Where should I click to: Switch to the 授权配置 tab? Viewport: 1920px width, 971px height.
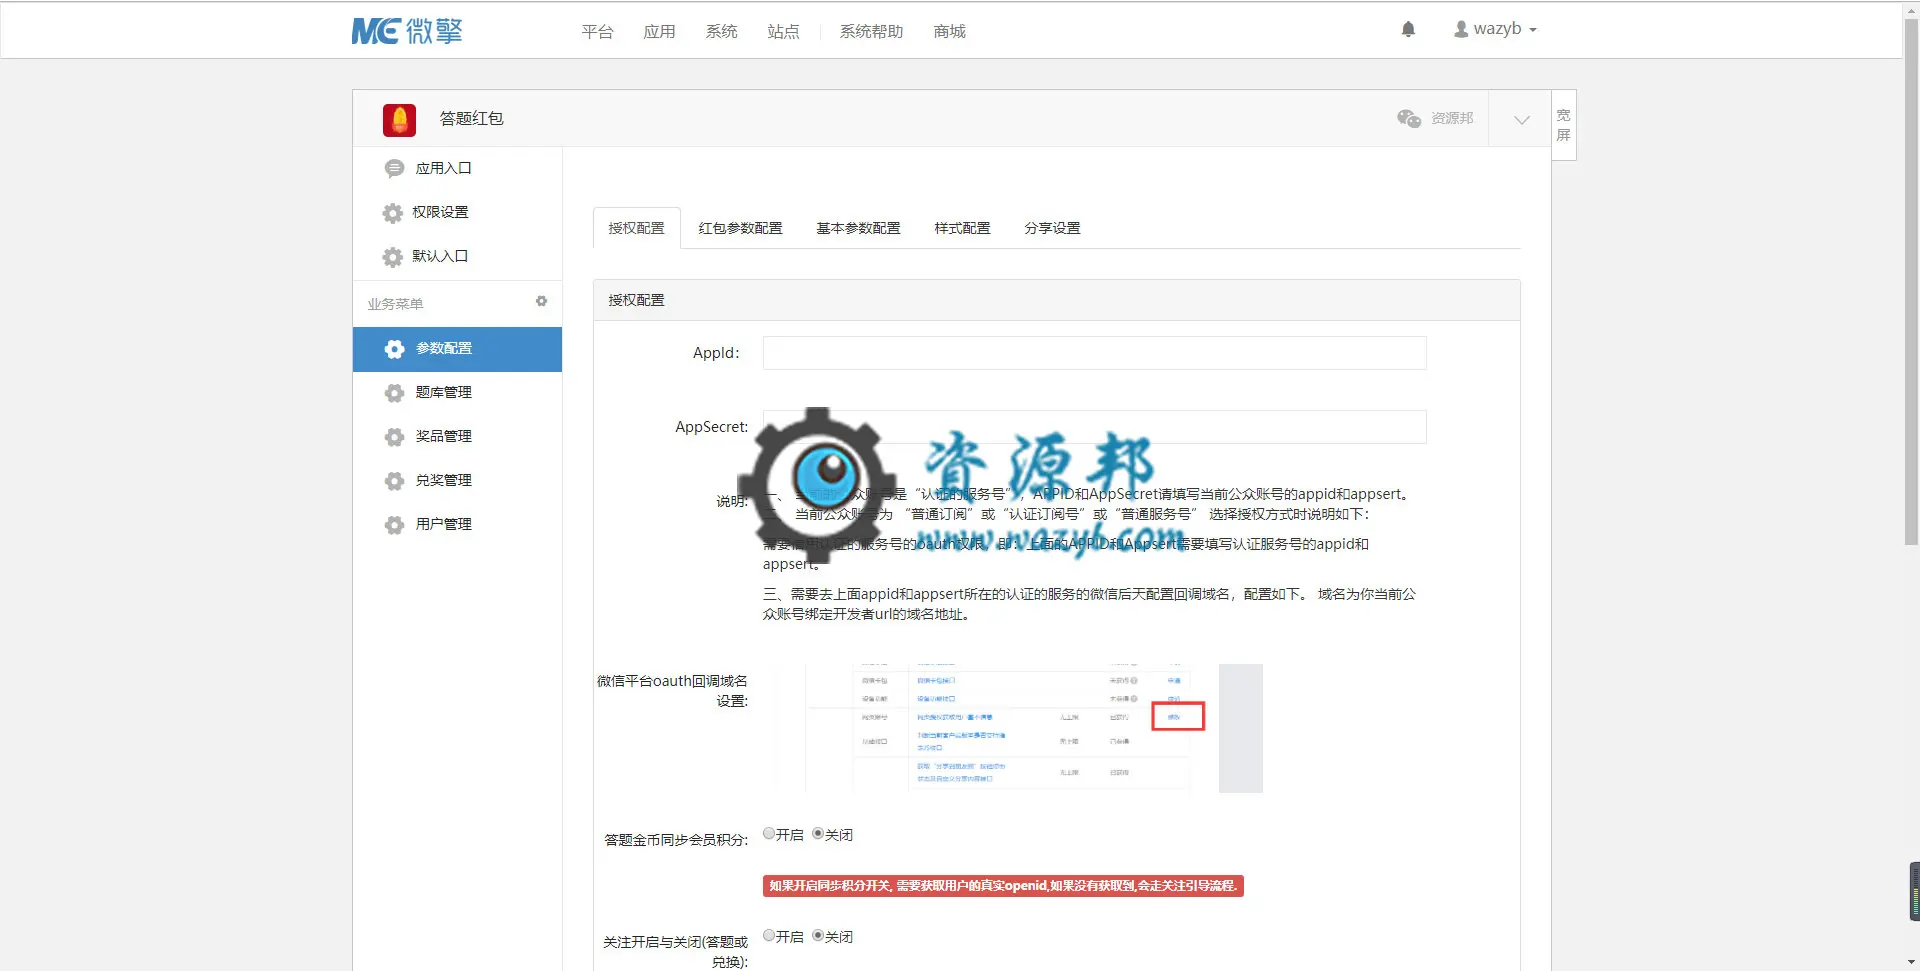click(x=636, y=228)
